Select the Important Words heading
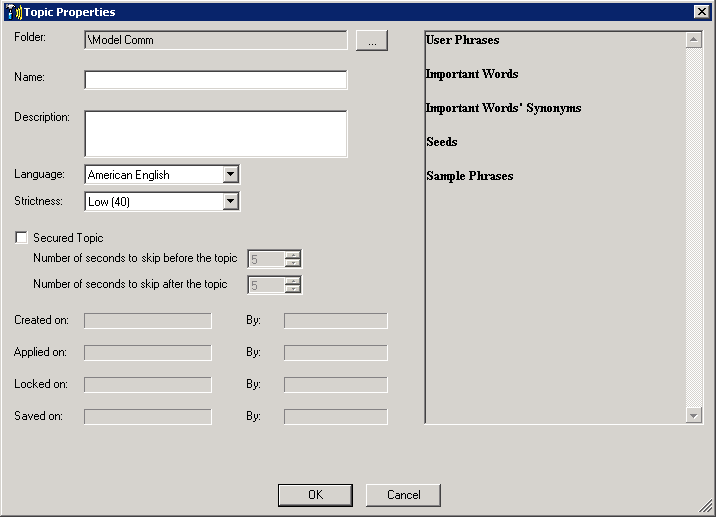Viewport: 716px width, 517px height. [472, 74]
